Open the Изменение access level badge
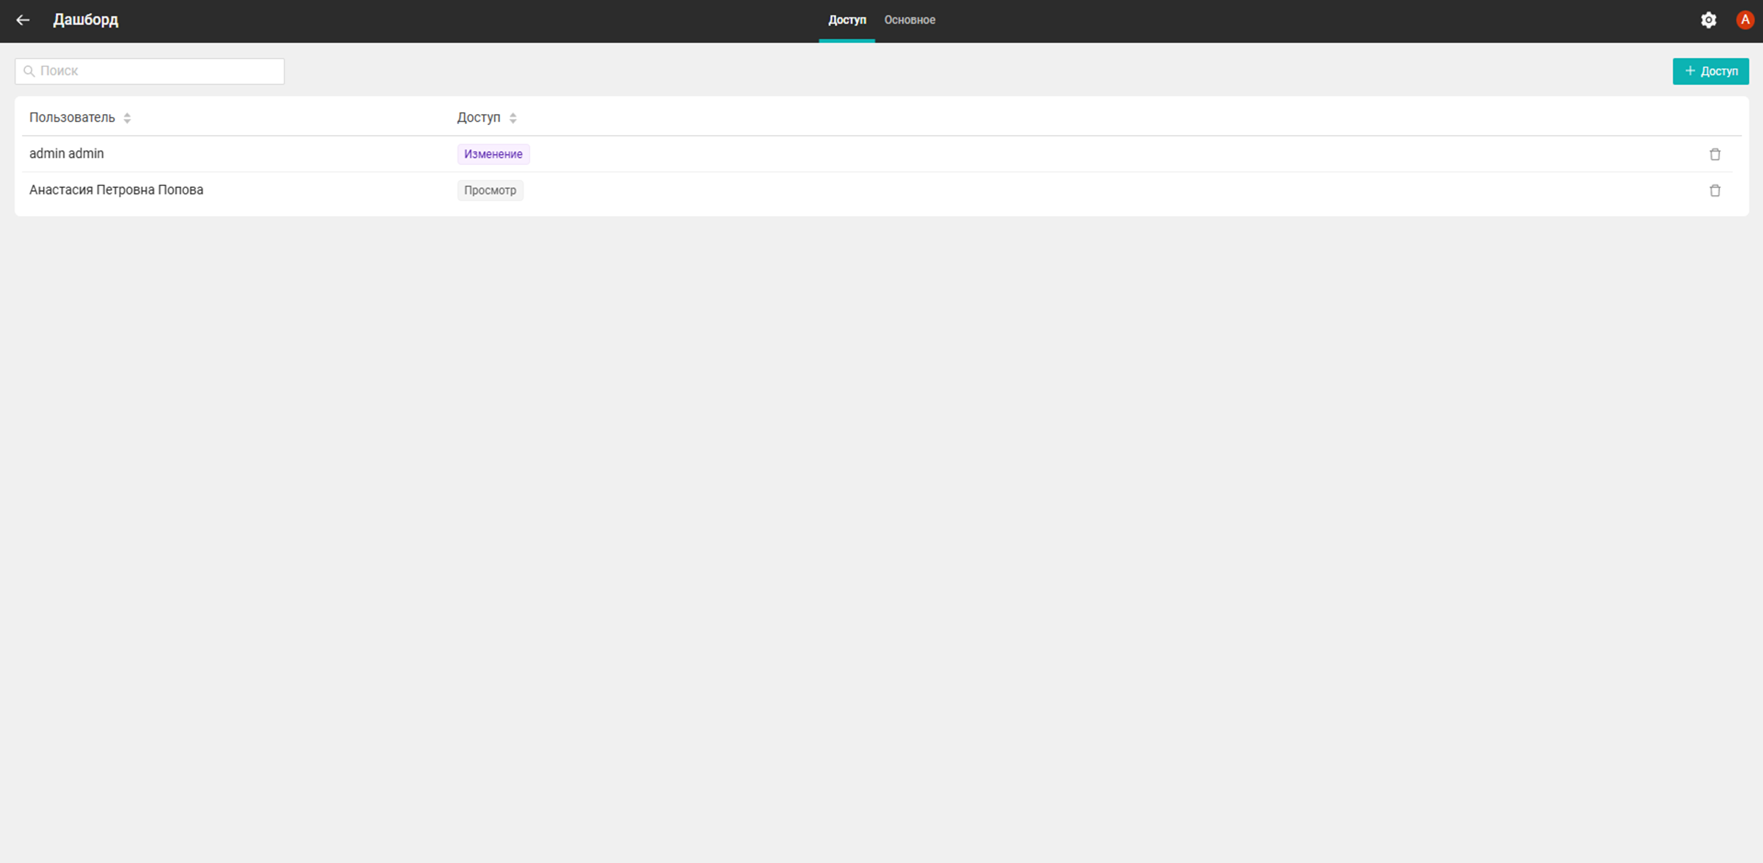This screenshot has height=863, width=1763. [493, 154]
